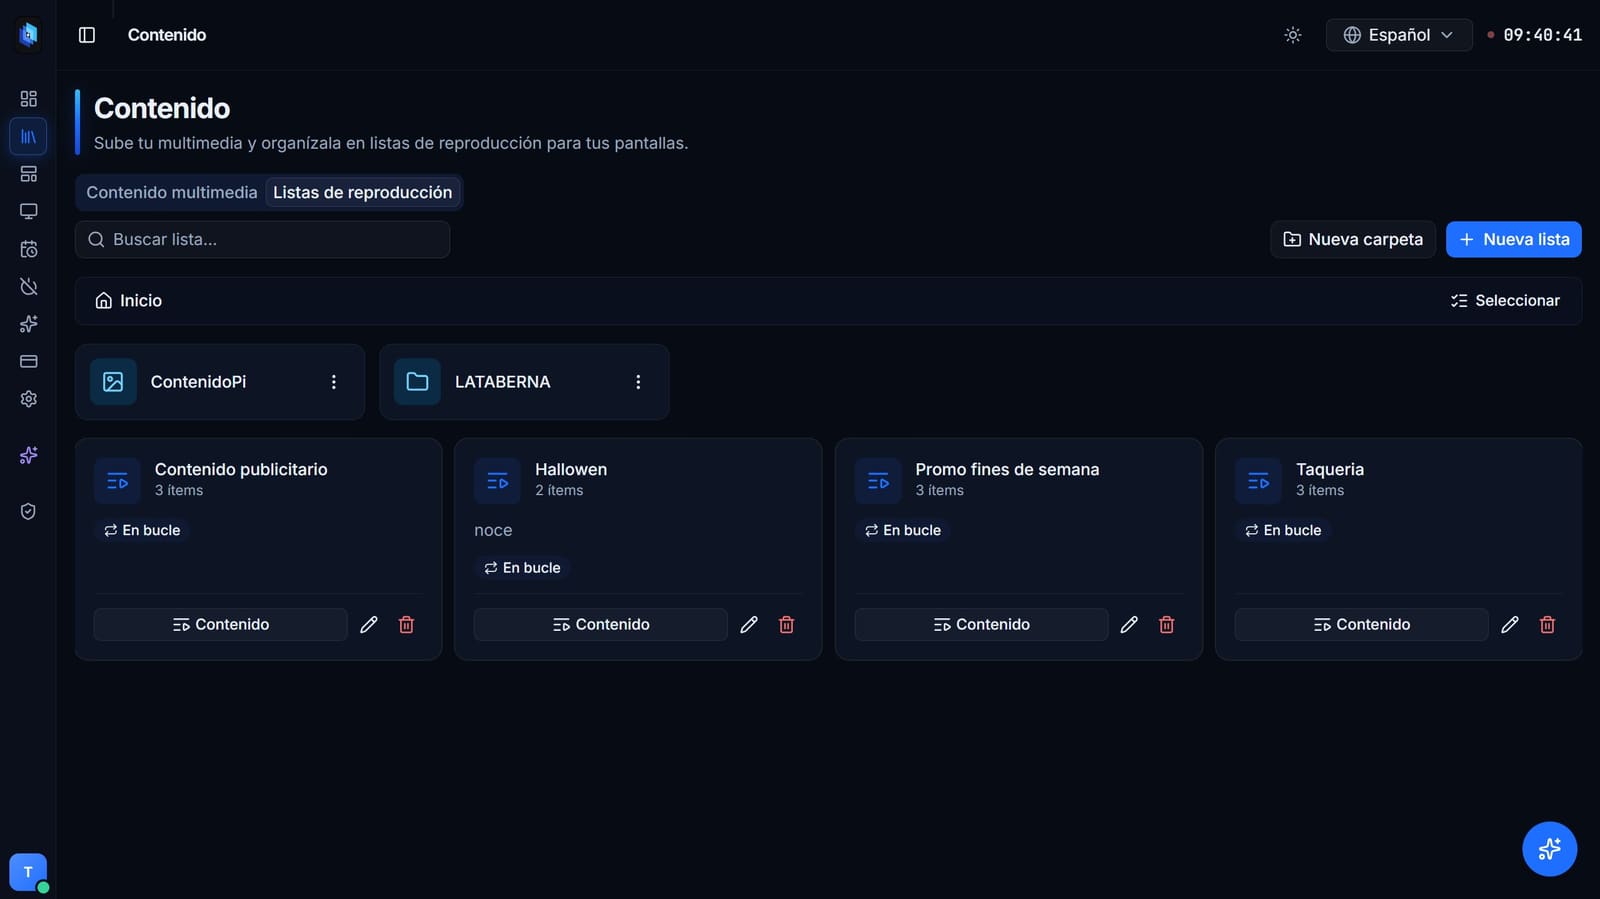Switch theme with the sun icon
The height and width of the screenshot is (899, 1600).
point(1293,35)
